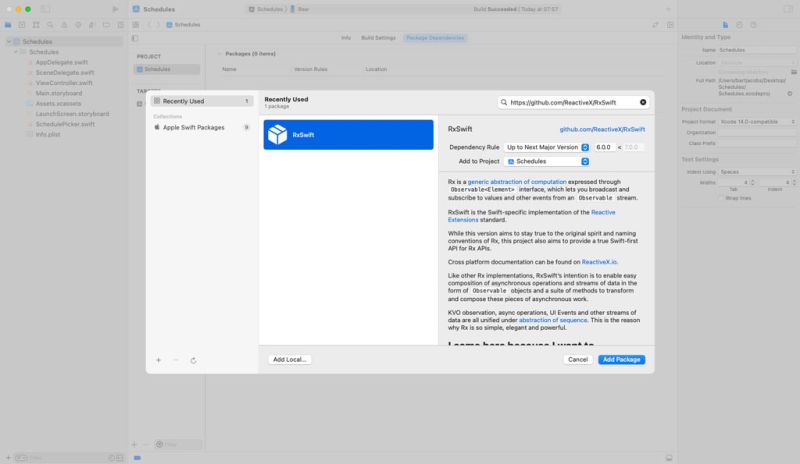Follow the ReactiveX.io documentation link
The image size is (800, 464).
599,262
